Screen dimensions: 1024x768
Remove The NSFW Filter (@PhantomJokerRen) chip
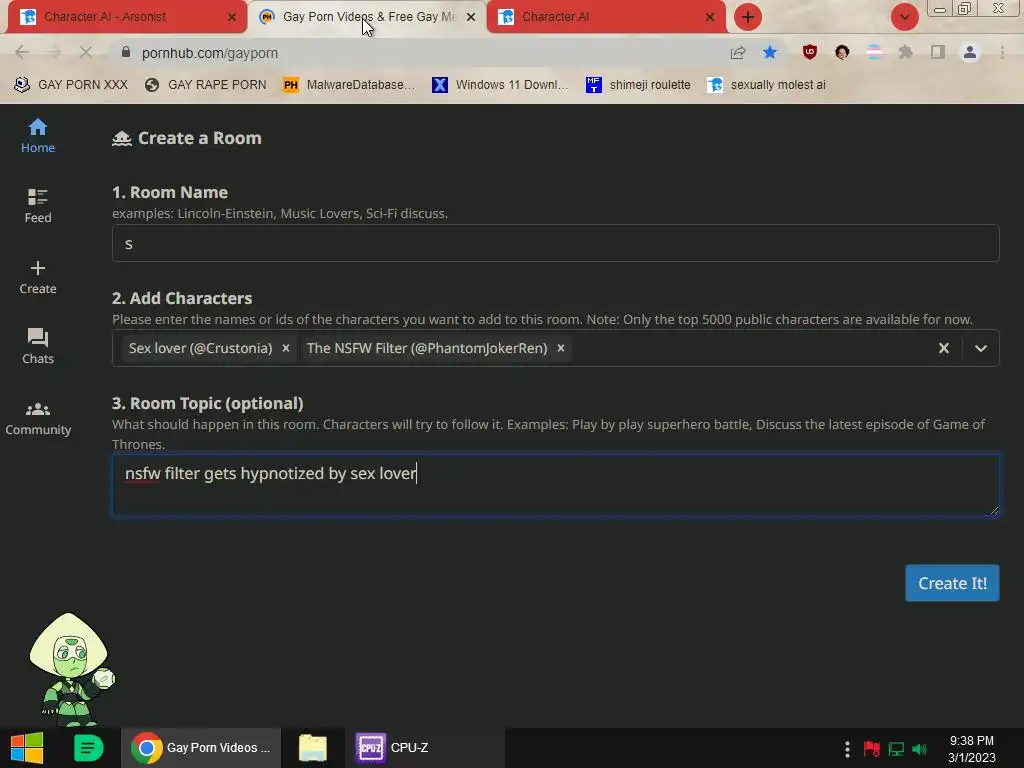(x=560, y=348)
